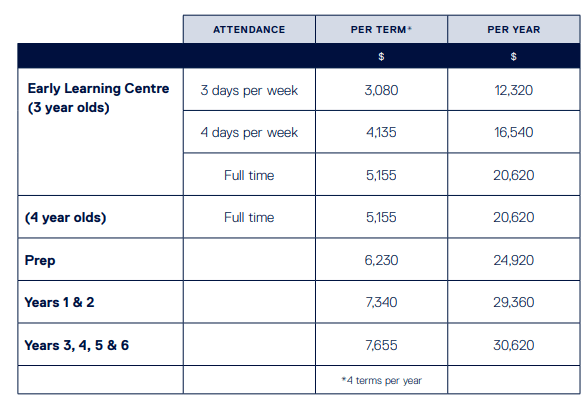Select the Years 3, 4, 5 & 6 label
Image resolution: width=583 pixels, height=401 pixels.
[x=77, y=345]
